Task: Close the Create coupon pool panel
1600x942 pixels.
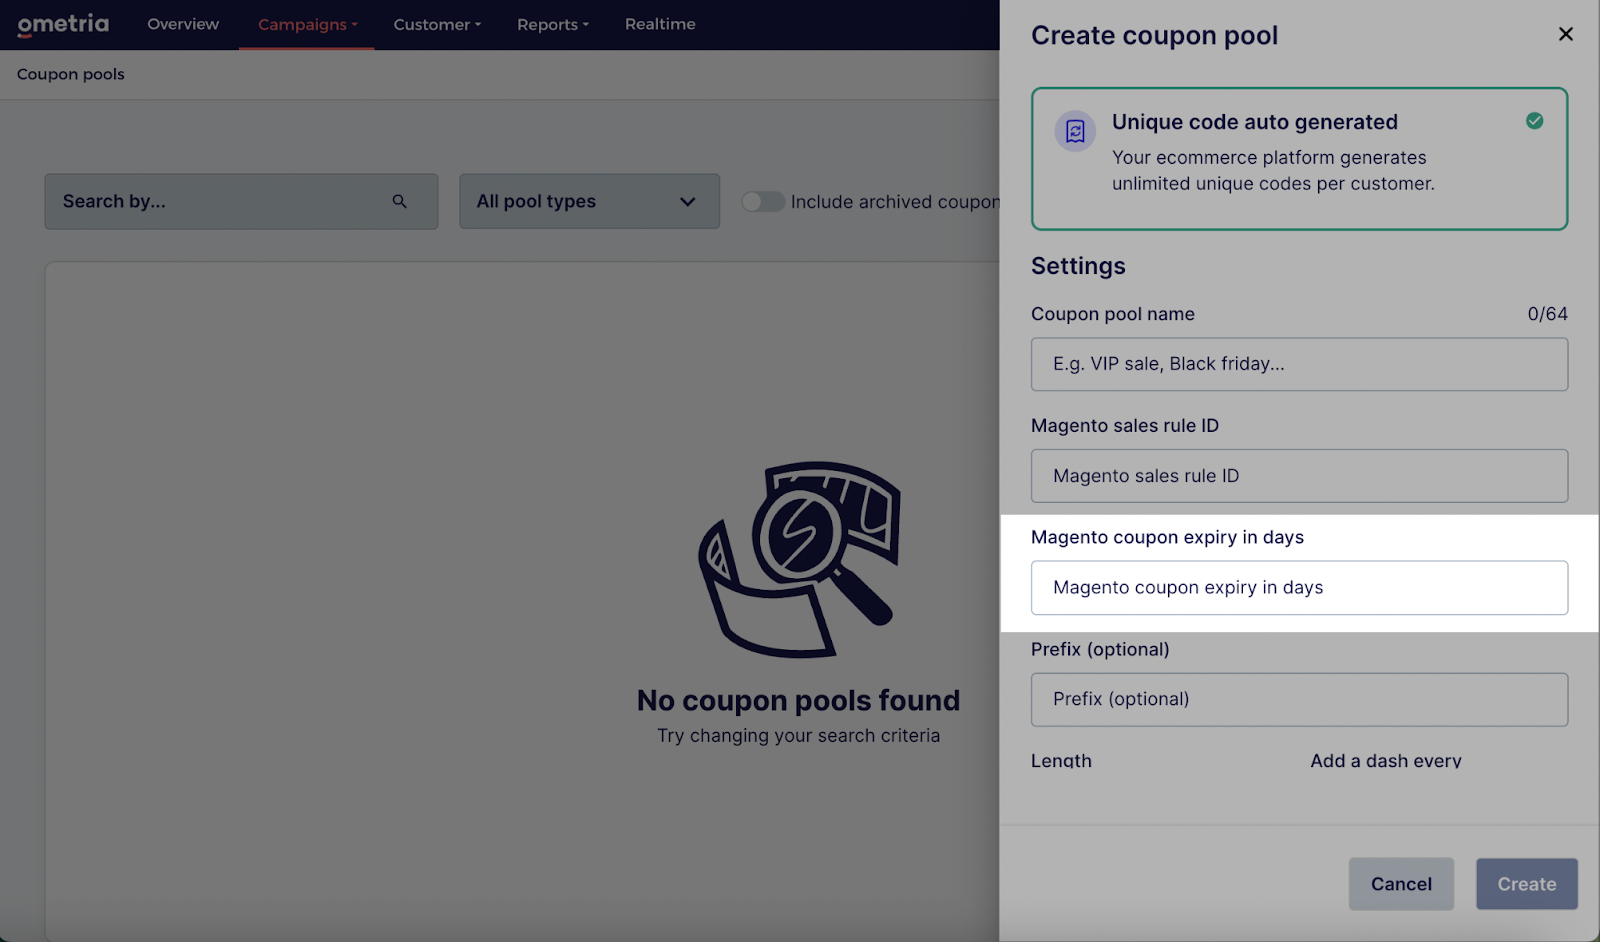Action: (x=1566, y=34)
